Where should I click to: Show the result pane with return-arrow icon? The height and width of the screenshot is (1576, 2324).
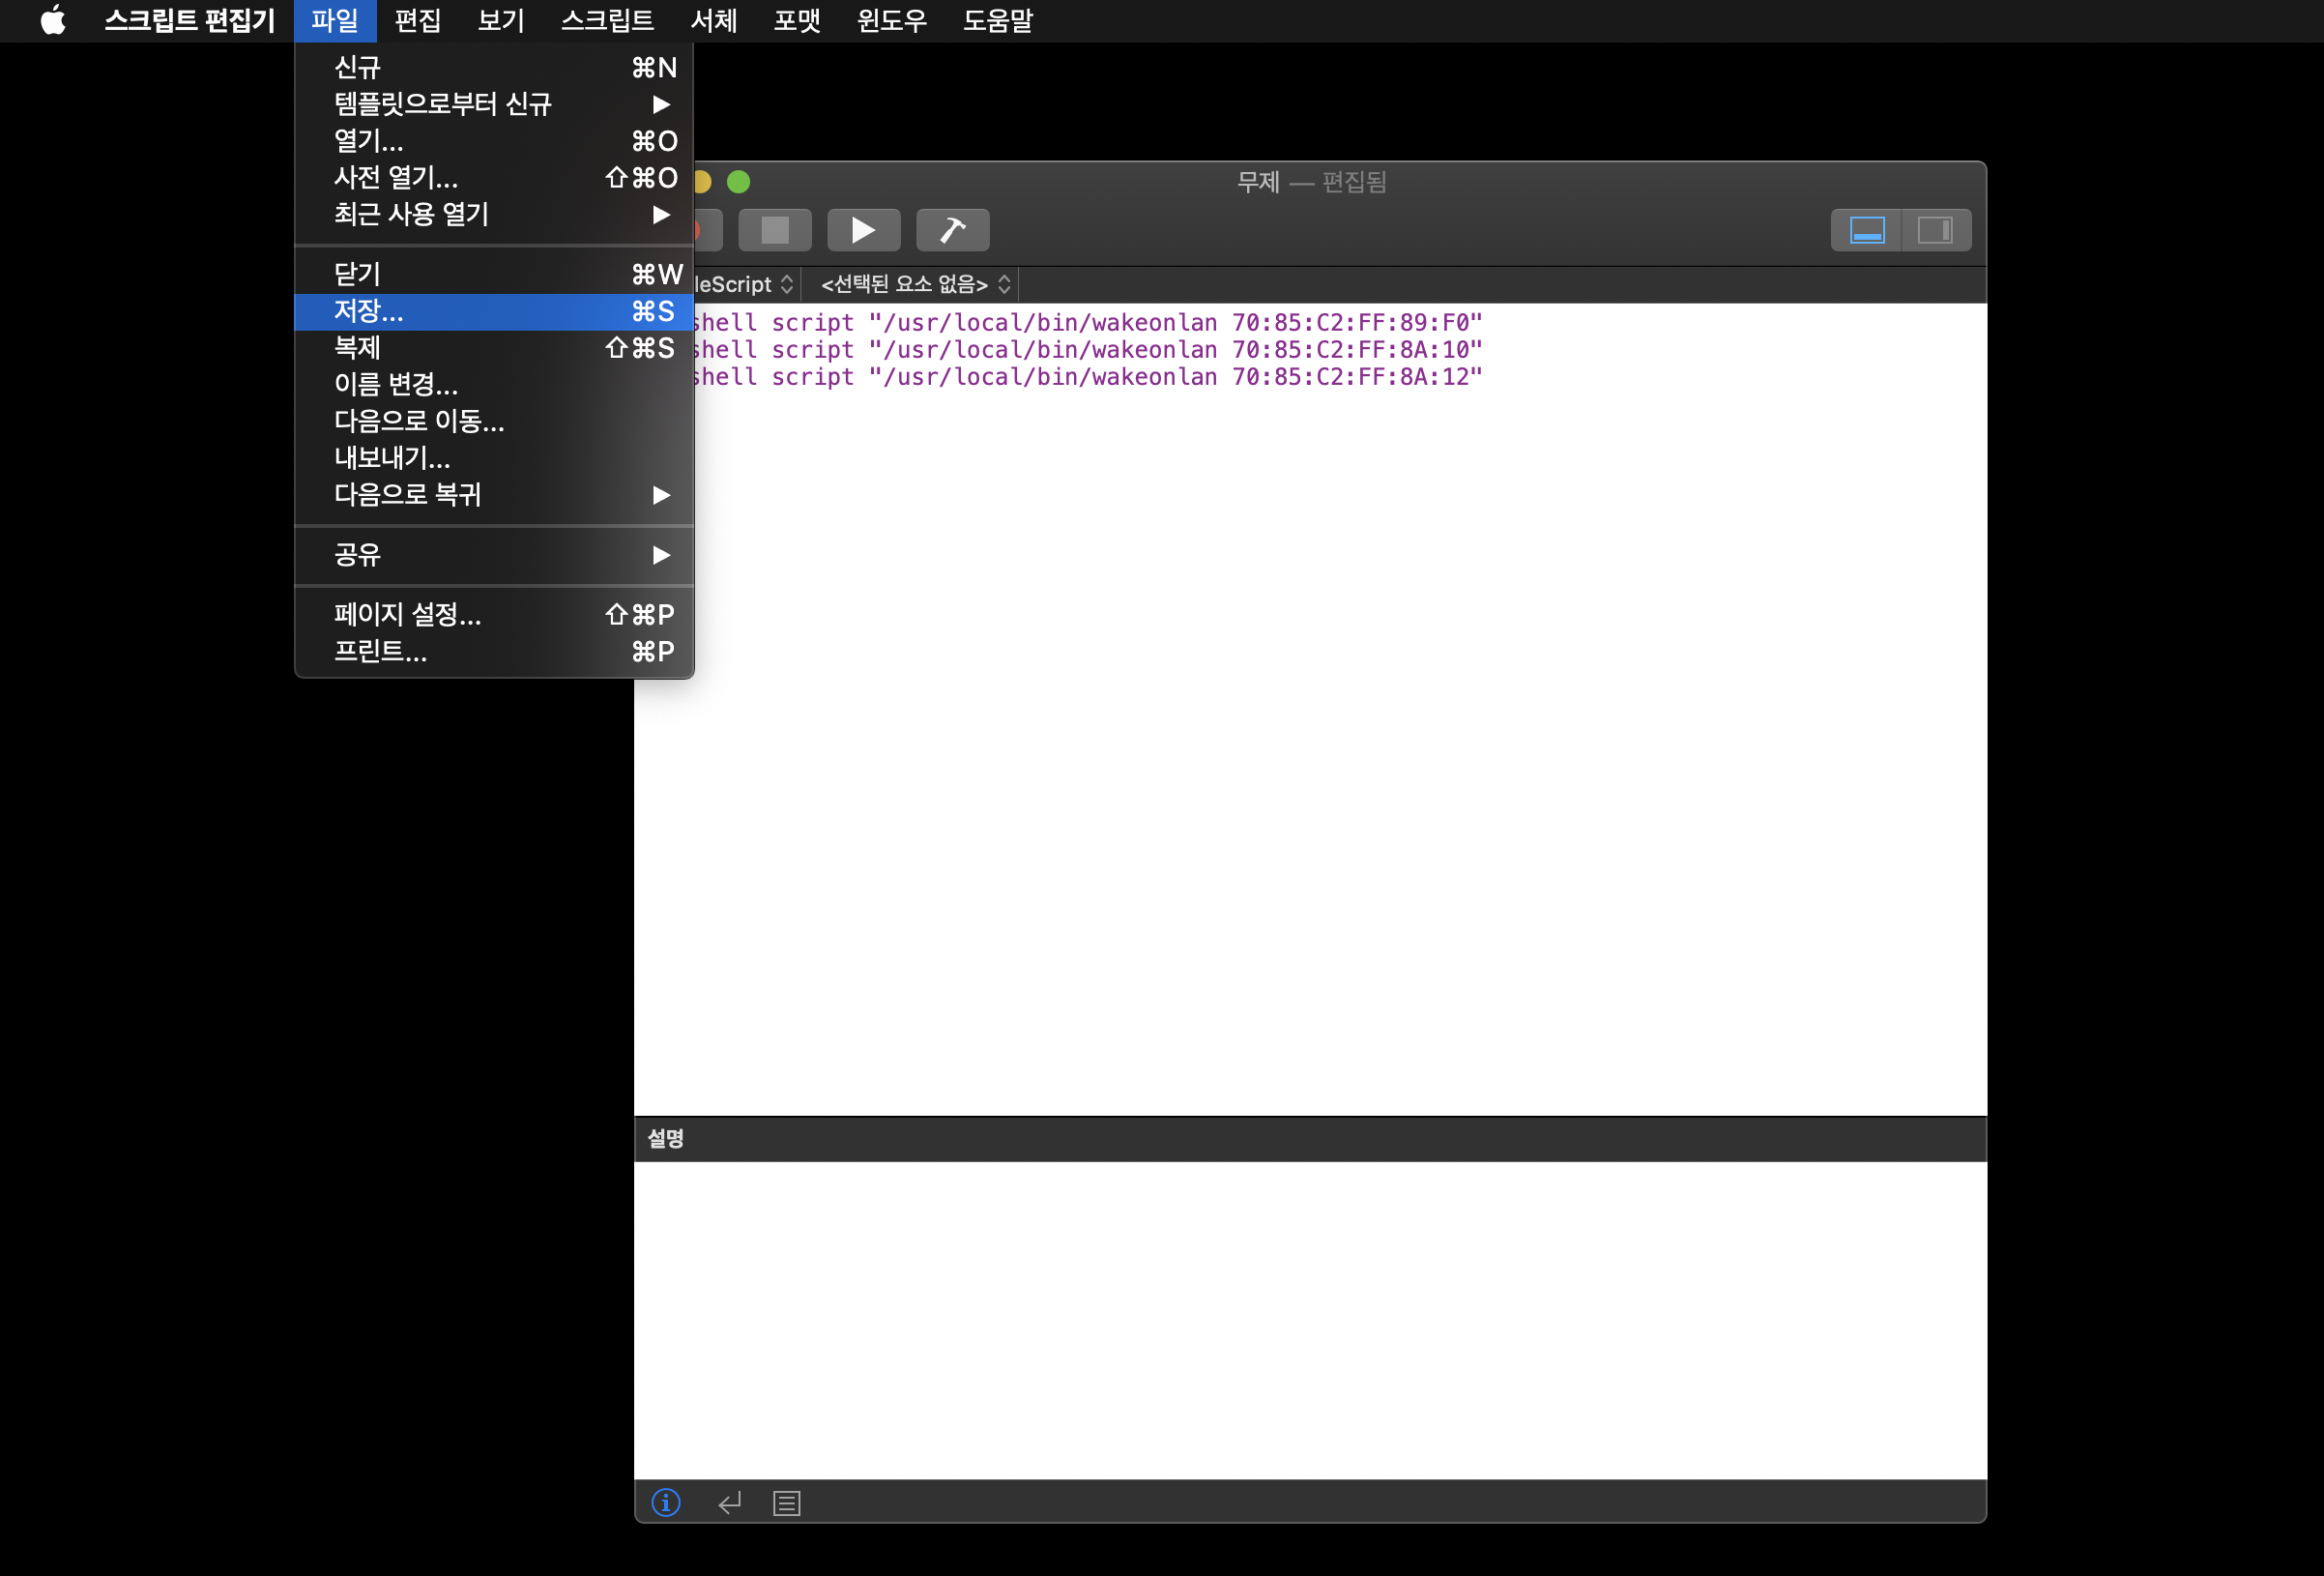pos(729,1502)
